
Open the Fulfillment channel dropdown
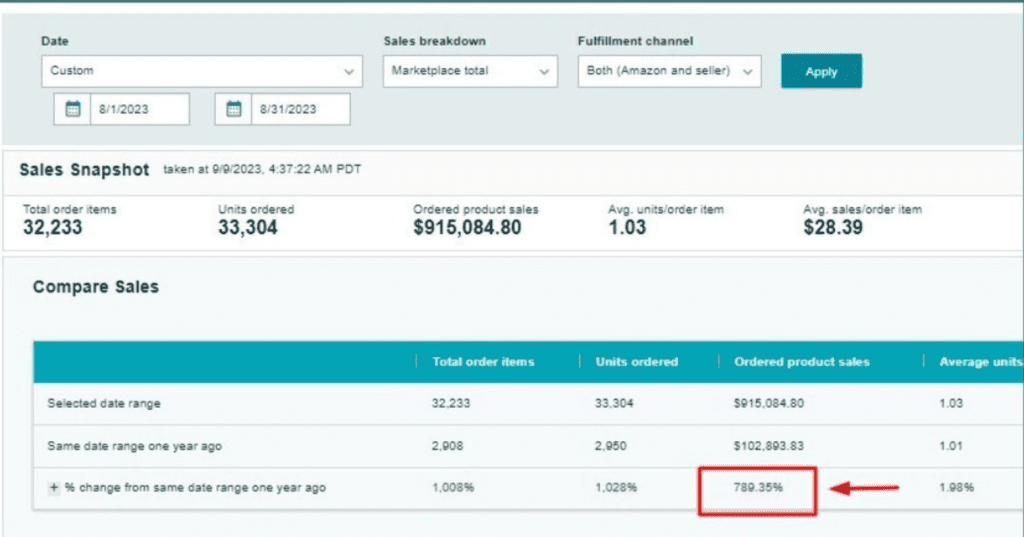pyautogui.click(x=669, y=71)
